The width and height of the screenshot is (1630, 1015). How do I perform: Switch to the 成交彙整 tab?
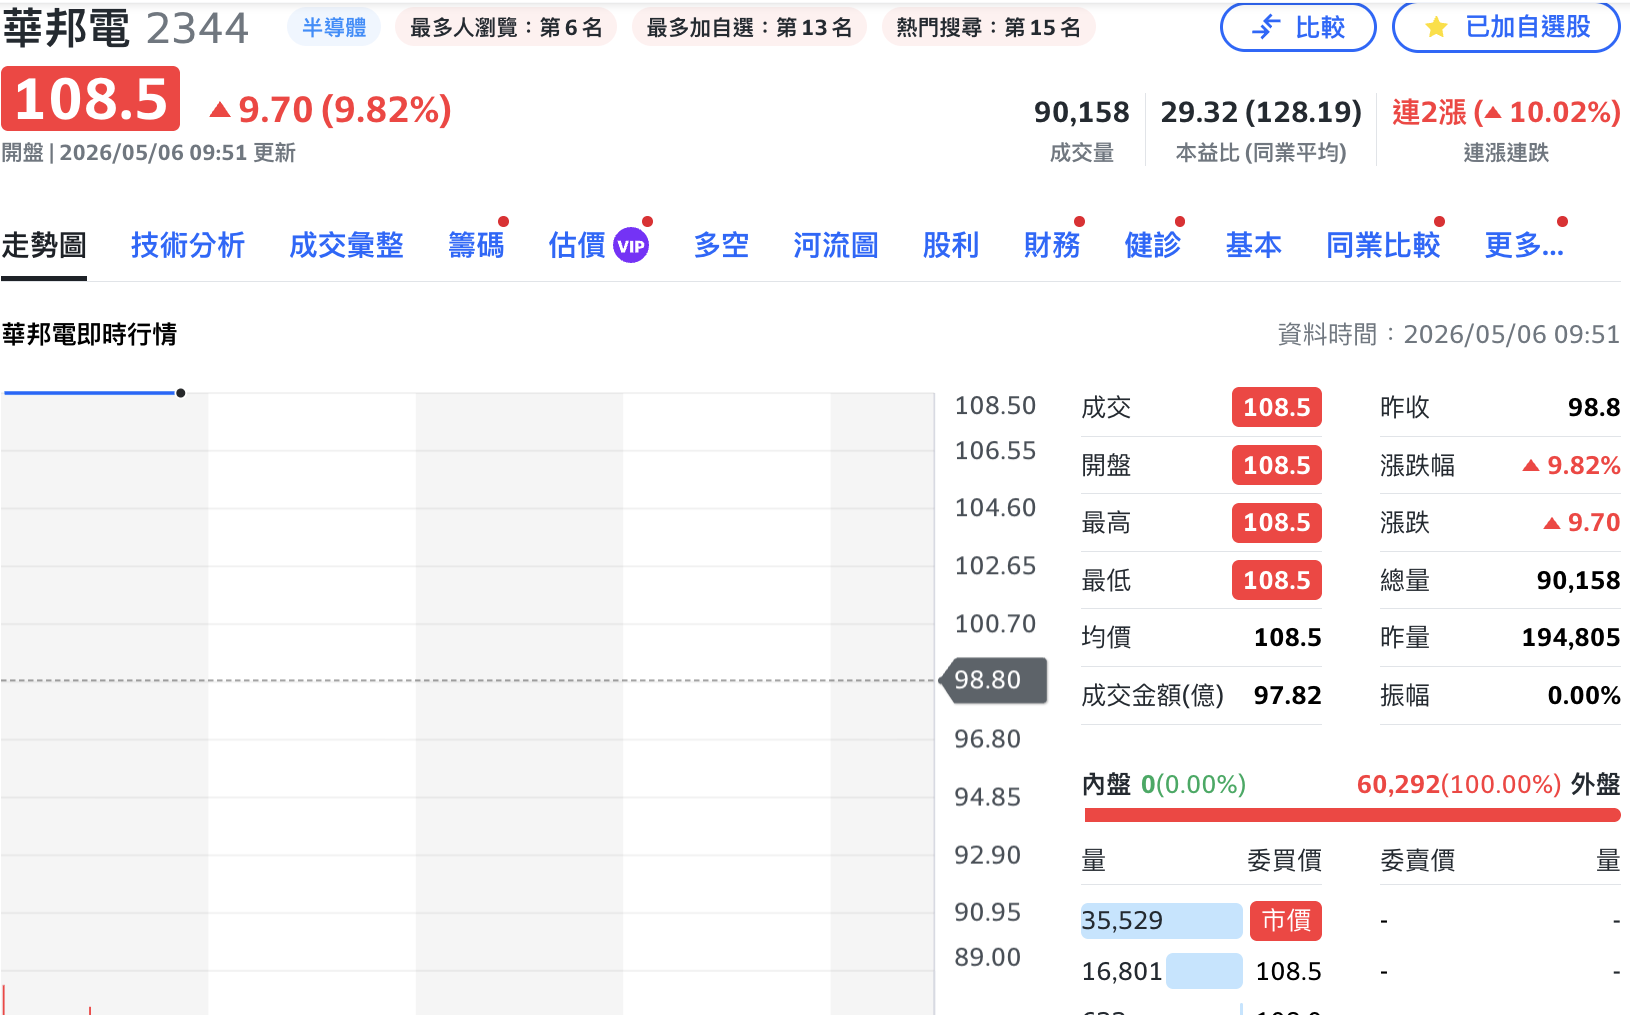tap(346, 246)
